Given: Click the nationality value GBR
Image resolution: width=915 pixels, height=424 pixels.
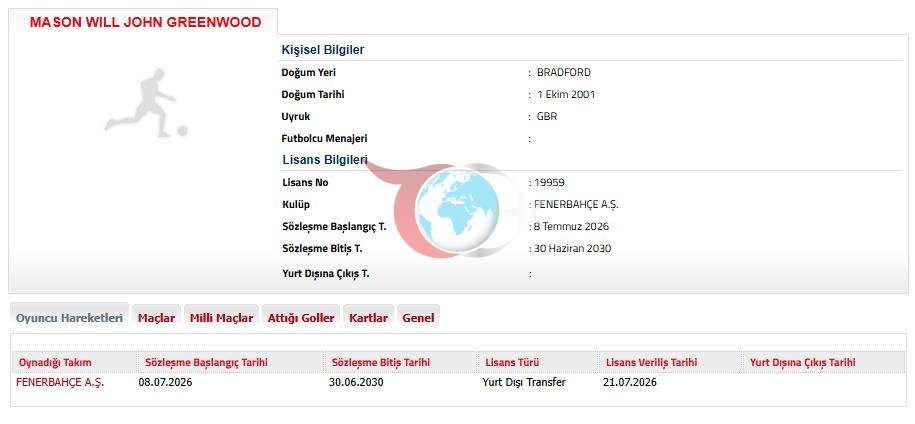Looking at the screenshot, I should click(547, 116).
